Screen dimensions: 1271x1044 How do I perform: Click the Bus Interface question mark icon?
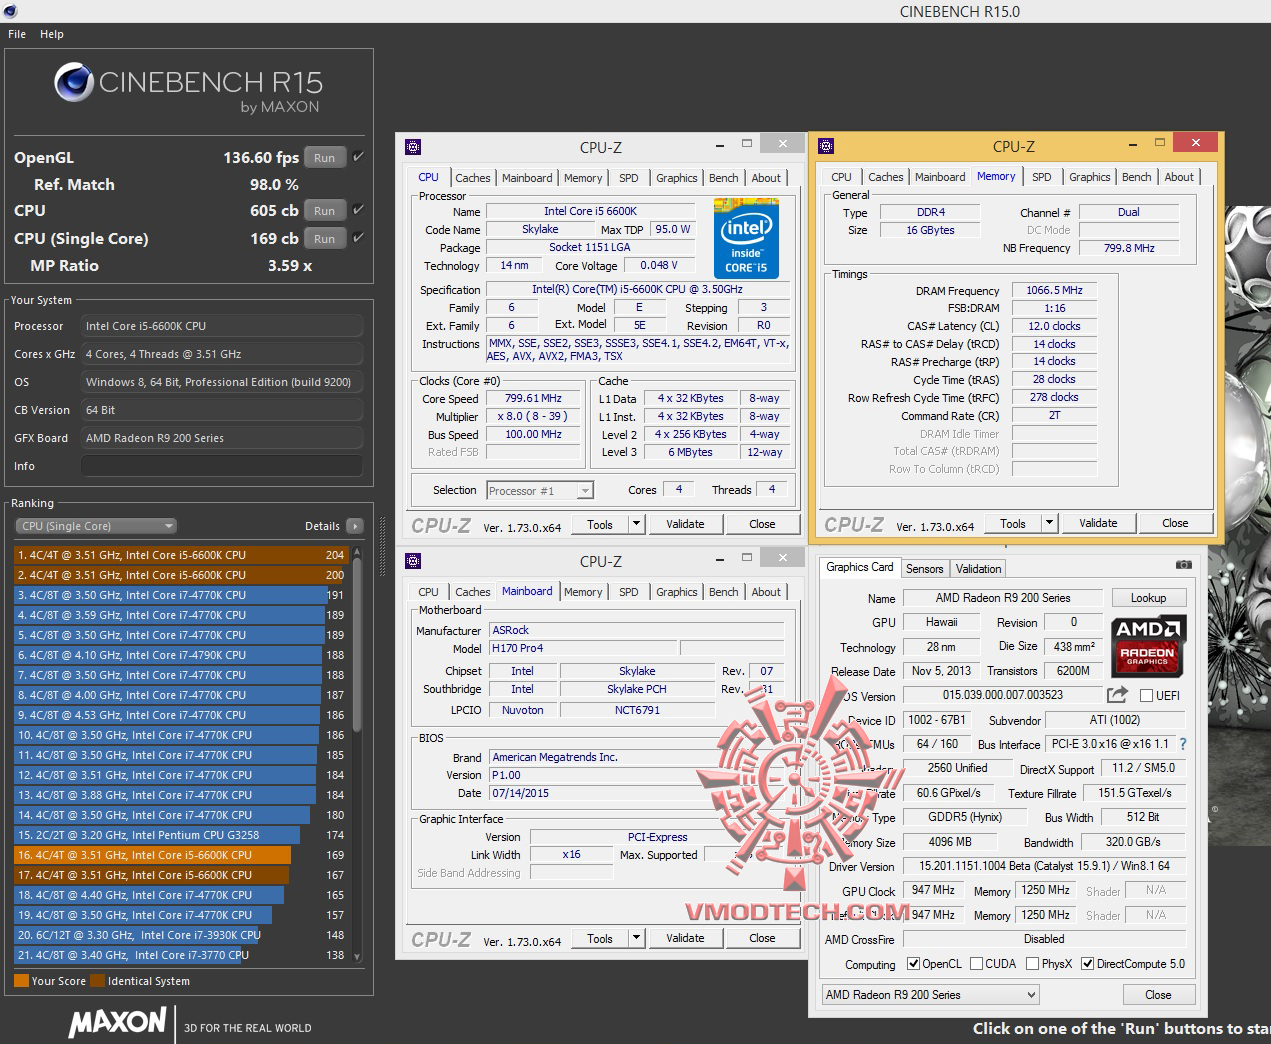(x=1183, y=744)
